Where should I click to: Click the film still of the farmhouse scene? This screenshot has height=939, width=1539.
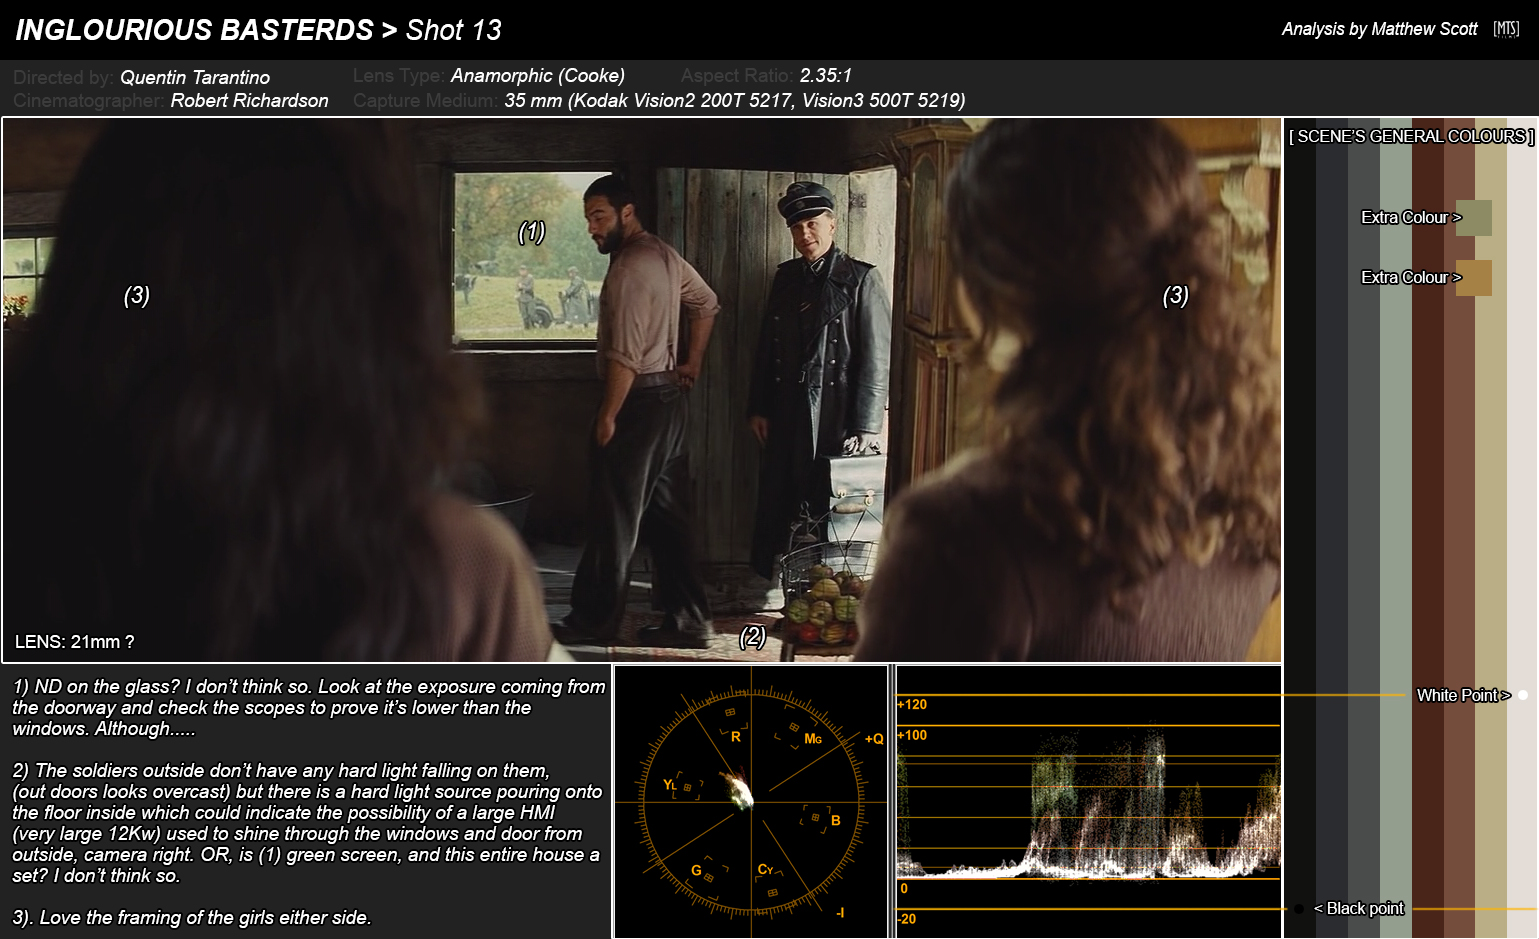click(642, 390)
